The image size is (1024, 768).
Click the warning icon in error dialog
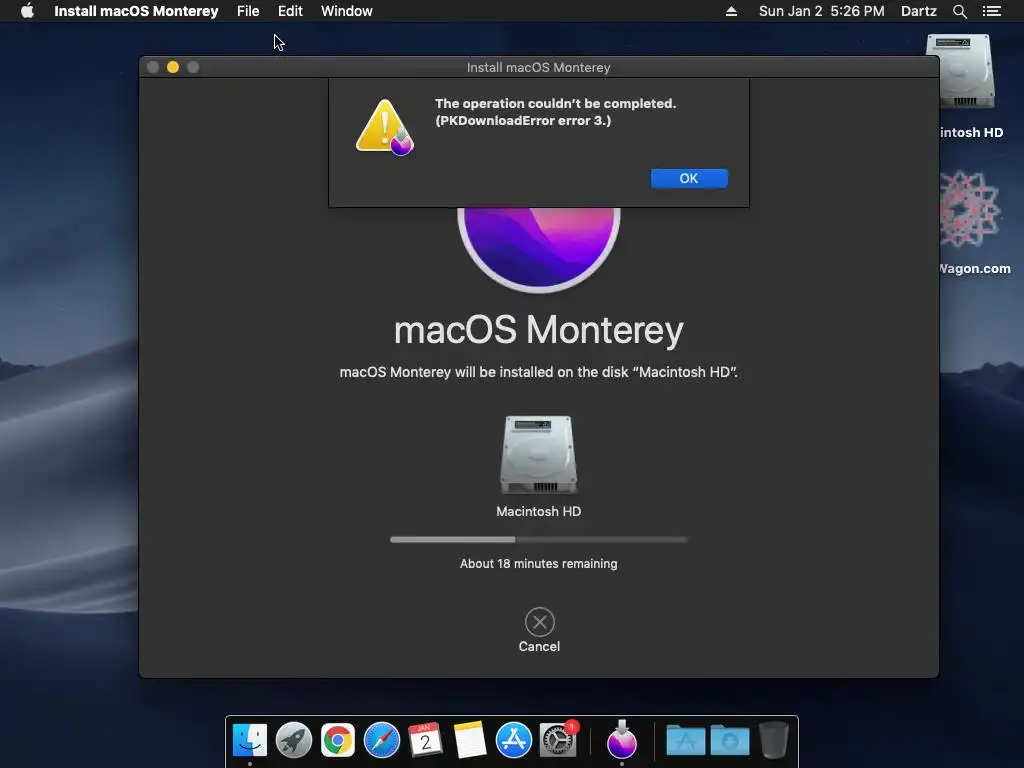point(385,127)
